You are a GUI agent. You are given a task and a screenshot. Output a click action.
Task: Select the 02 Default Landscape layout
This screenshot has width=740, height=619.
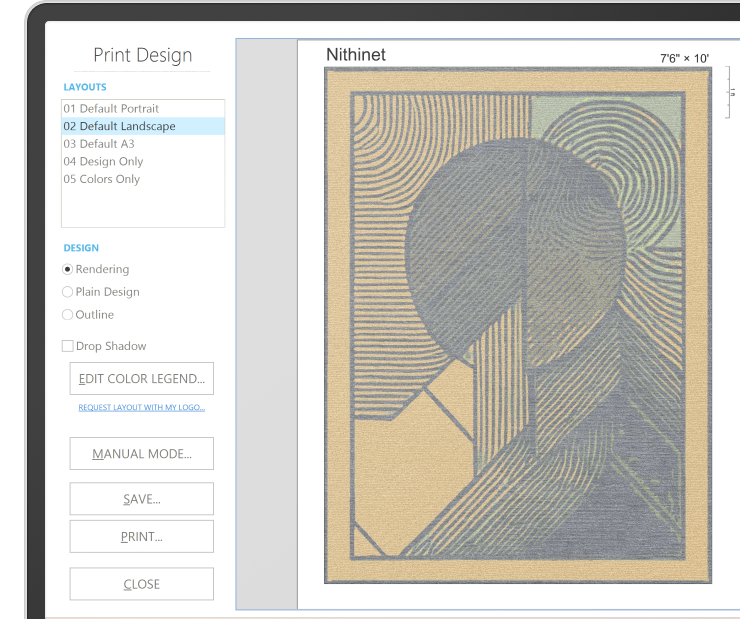coord(119,126)
